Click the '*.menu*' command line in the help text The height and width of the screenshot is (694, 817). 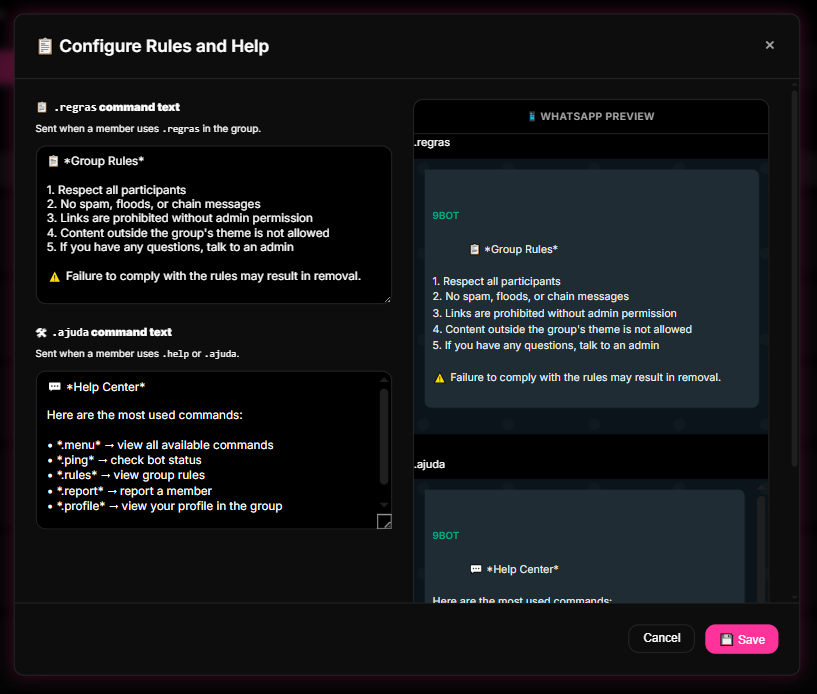coord(160,445)
